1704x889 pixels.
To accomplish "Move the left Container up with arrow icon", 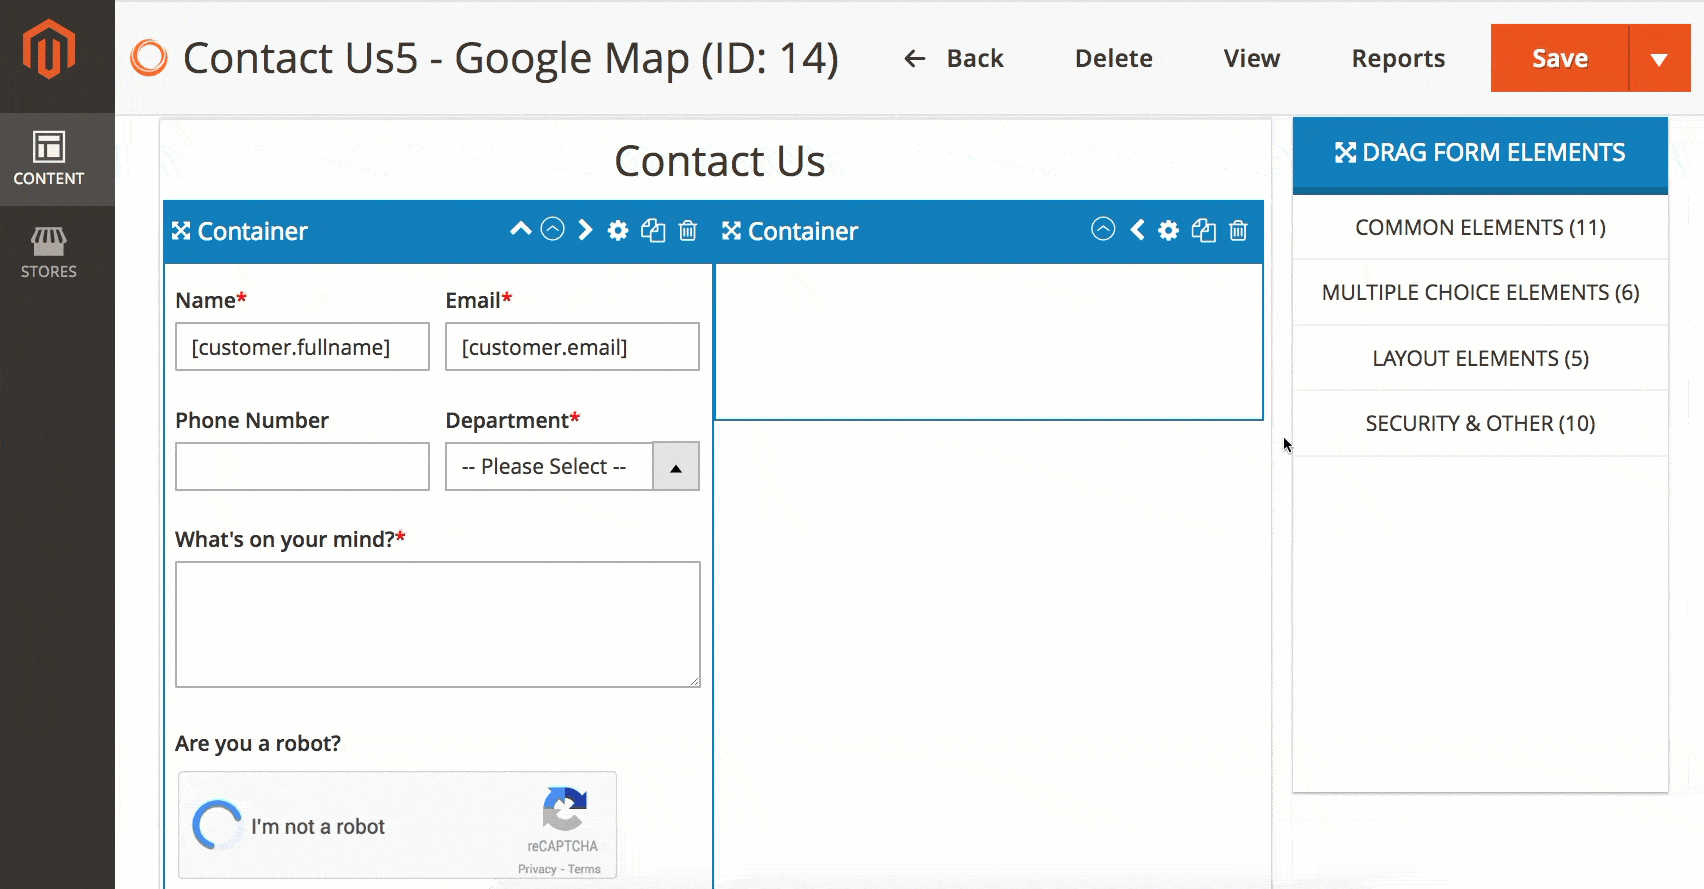I will click(520, 229).
